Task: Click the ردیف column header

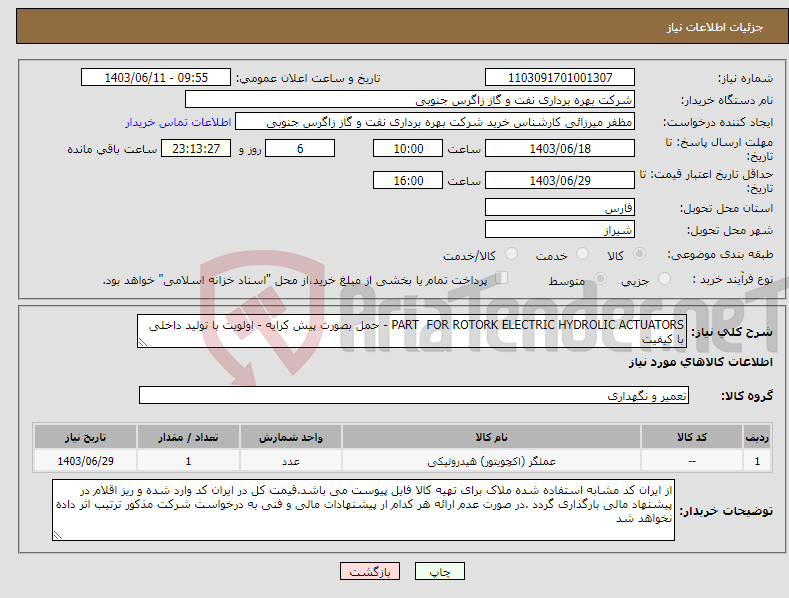Action: (x=757, y=437)
